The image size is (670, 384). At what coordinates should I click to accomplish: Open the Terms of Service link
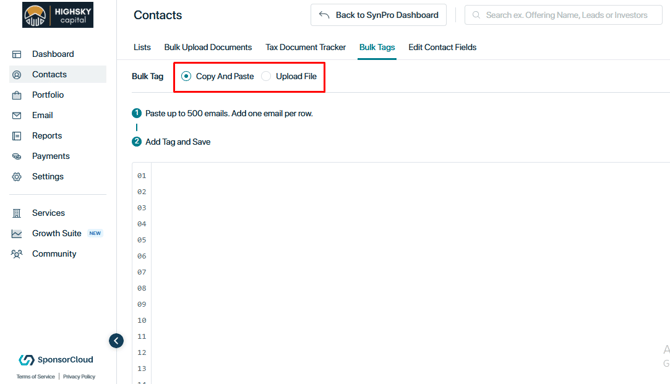tap(36, 377)
